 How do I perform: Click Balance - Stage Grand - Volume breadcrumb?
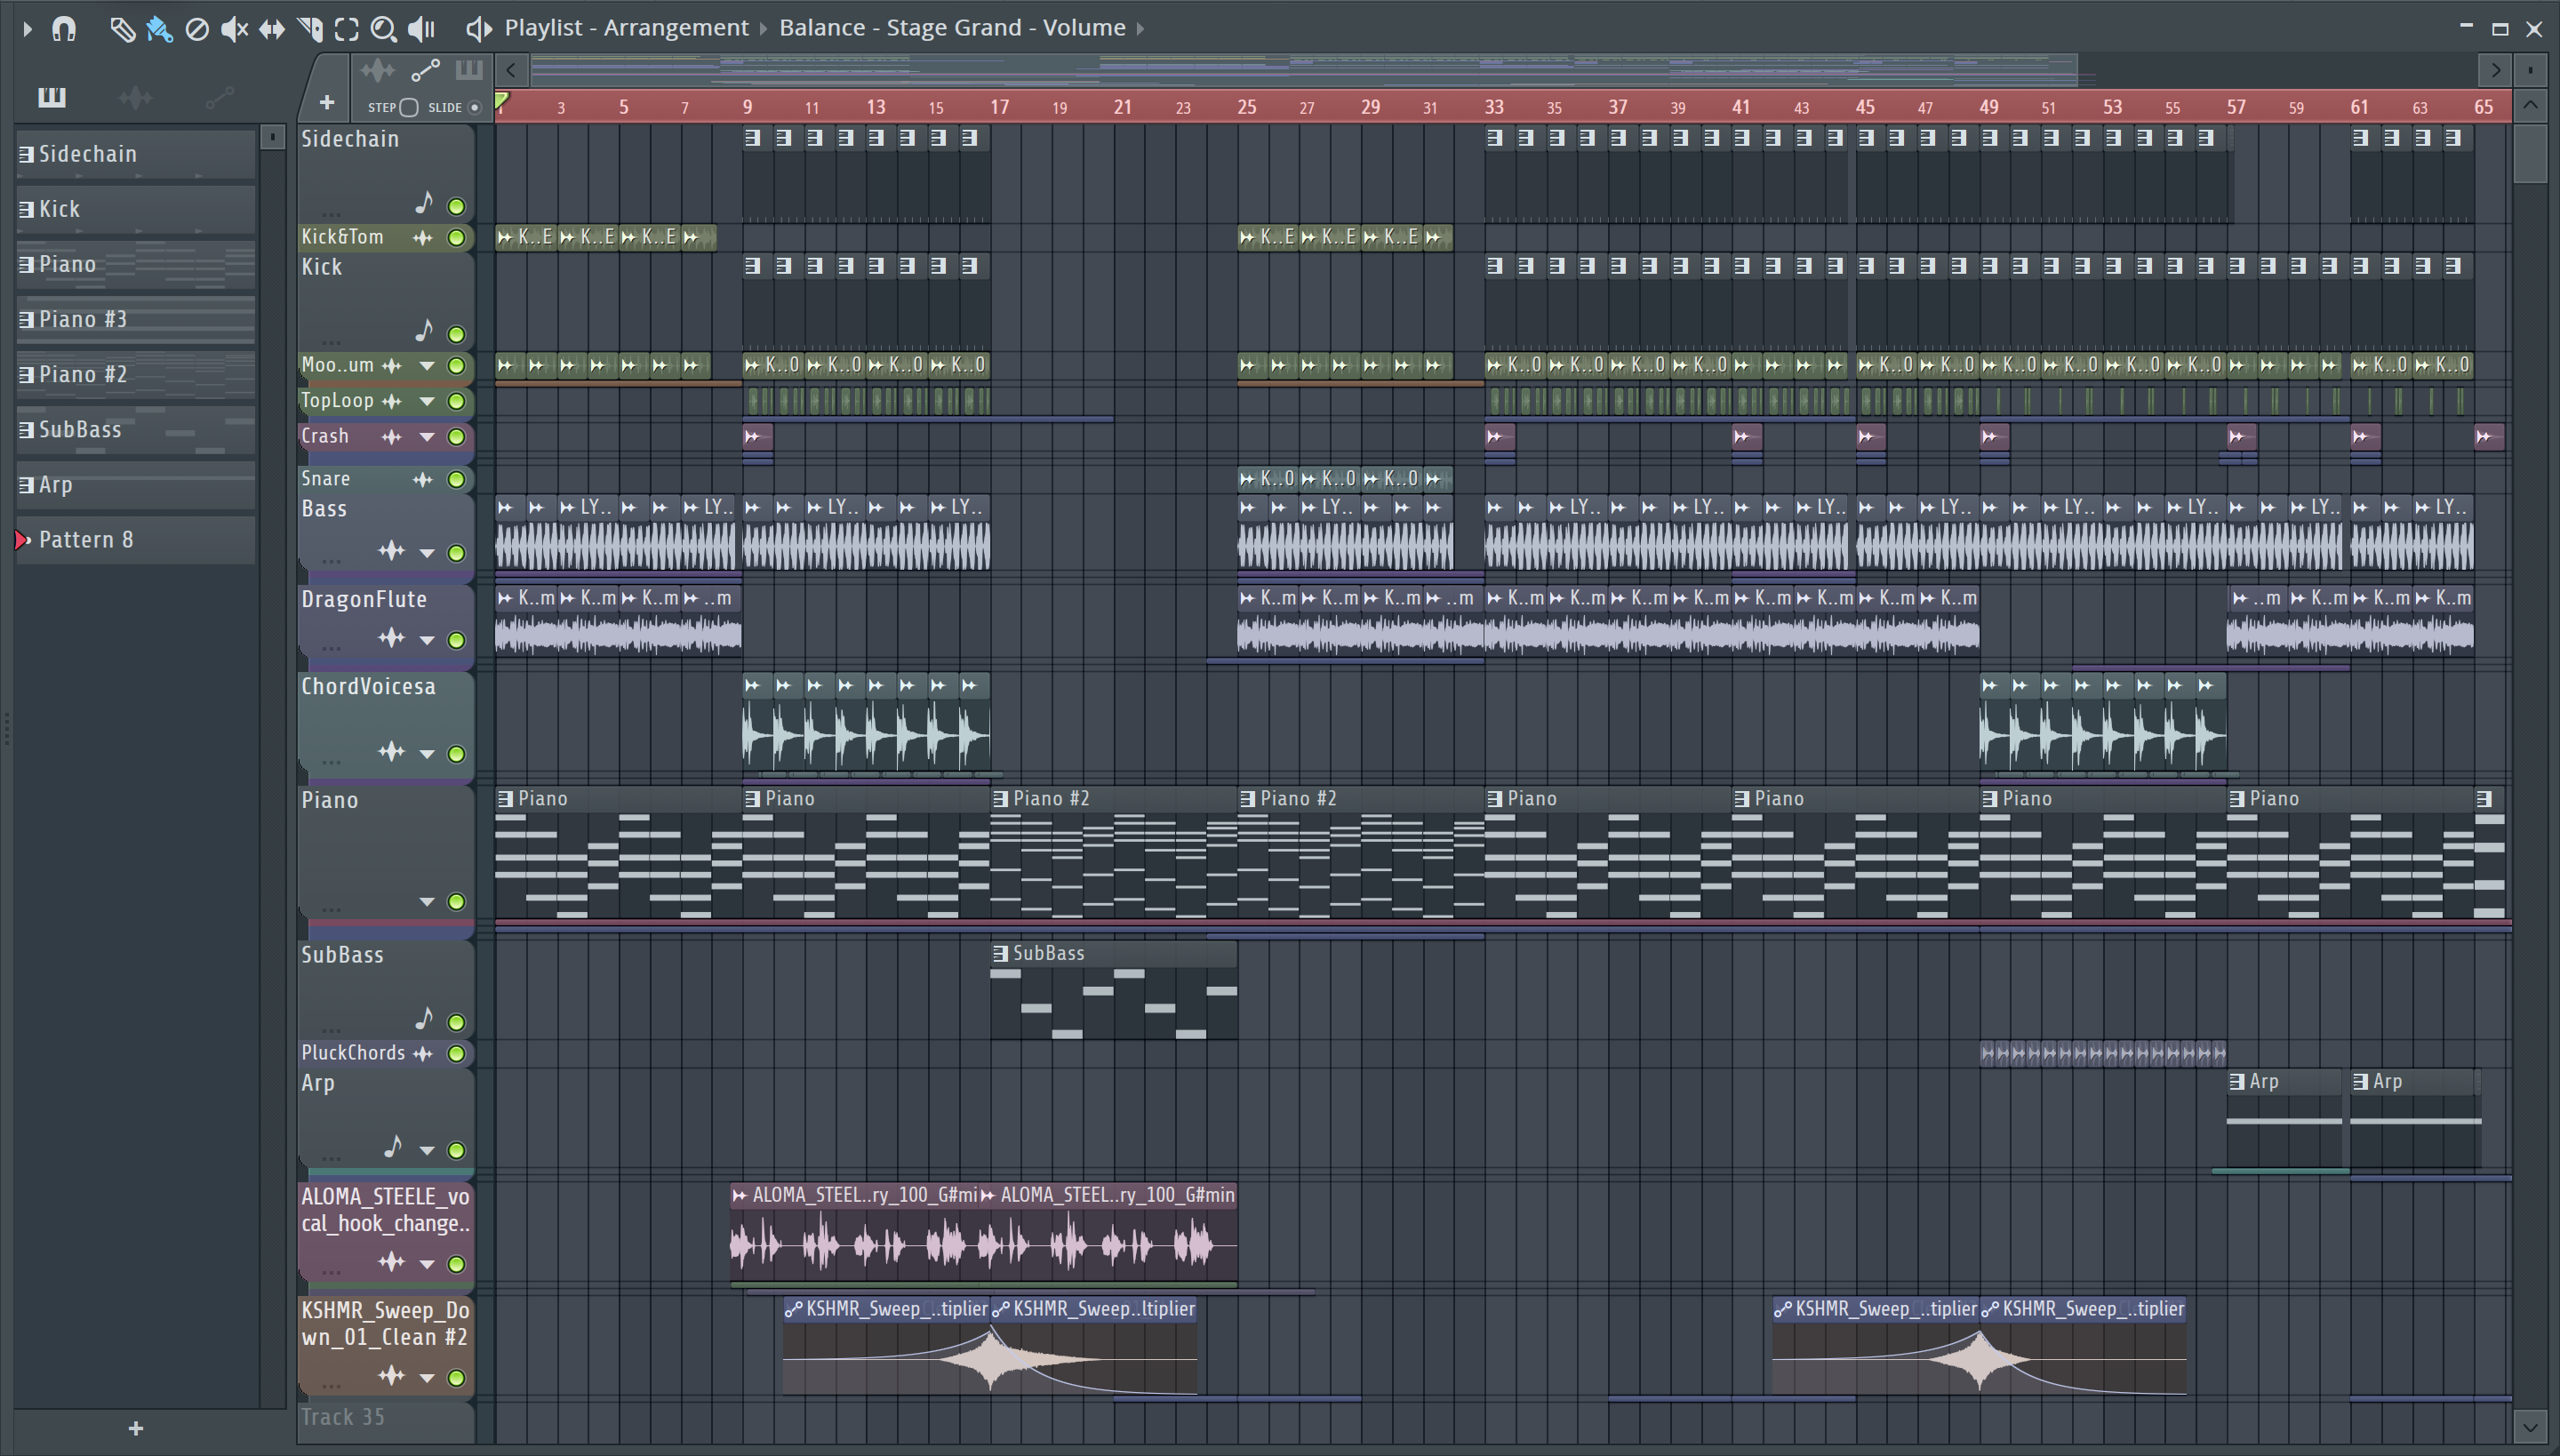tap(952, 28)
